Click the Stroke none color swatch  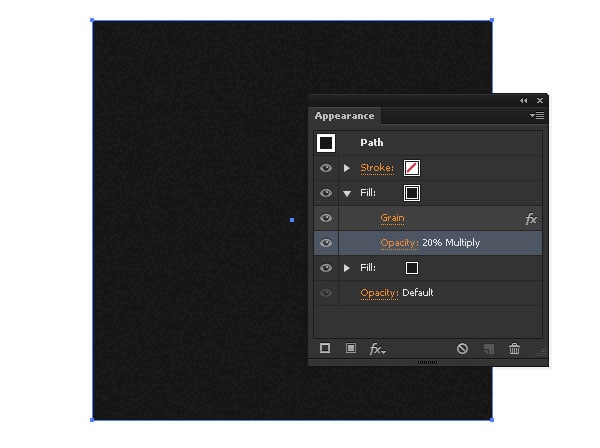click(x=412, y=168)
